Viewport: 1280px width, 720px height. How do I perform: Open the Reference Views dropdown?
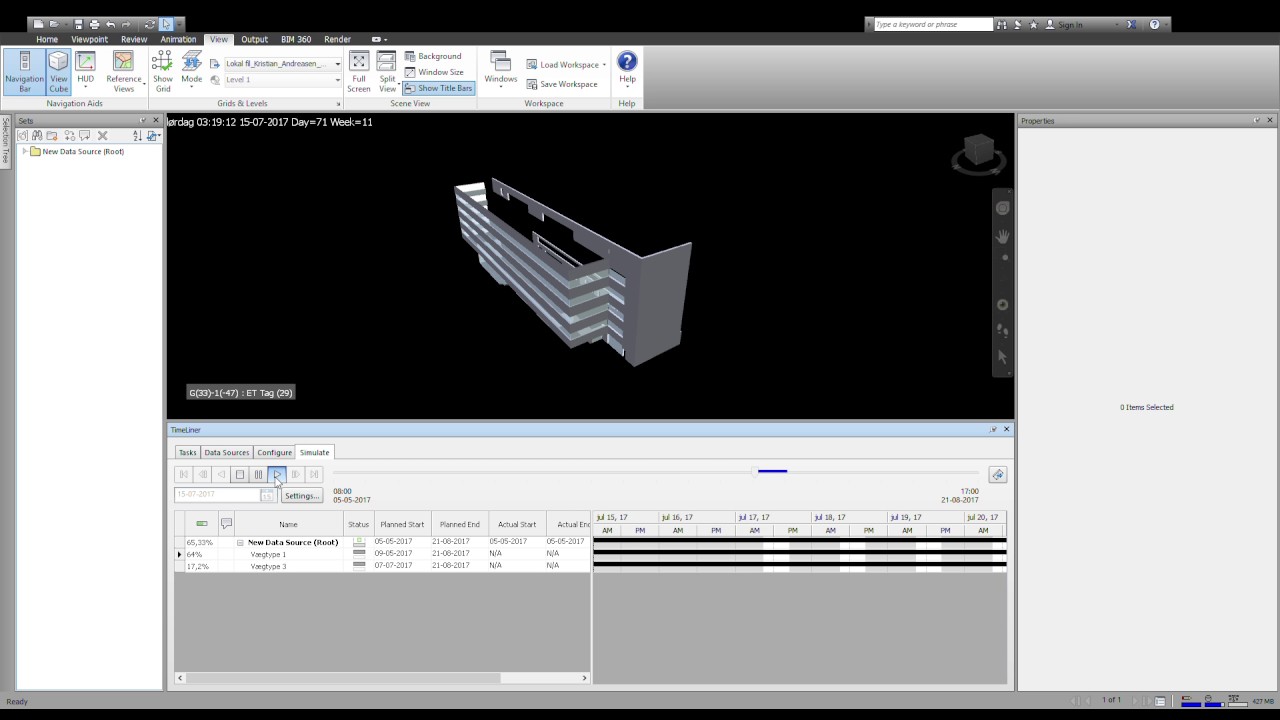coord(124,72)
